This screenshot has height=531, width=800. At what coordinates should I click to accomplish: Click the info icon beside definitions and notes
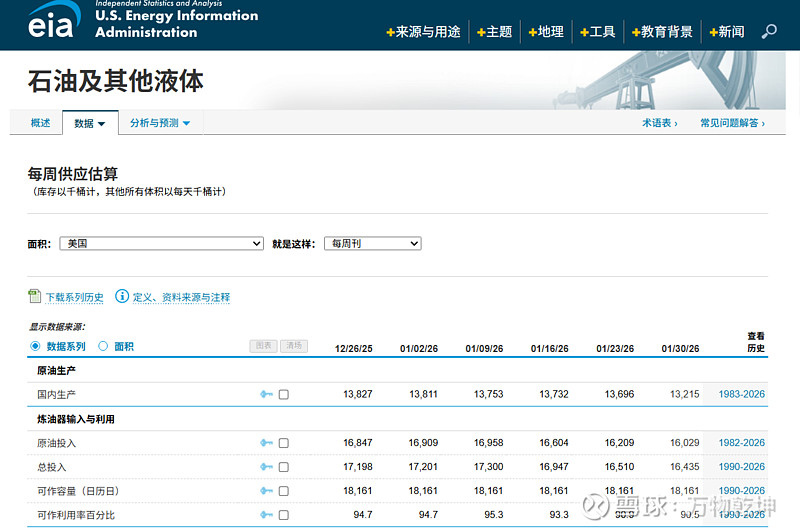122,297
